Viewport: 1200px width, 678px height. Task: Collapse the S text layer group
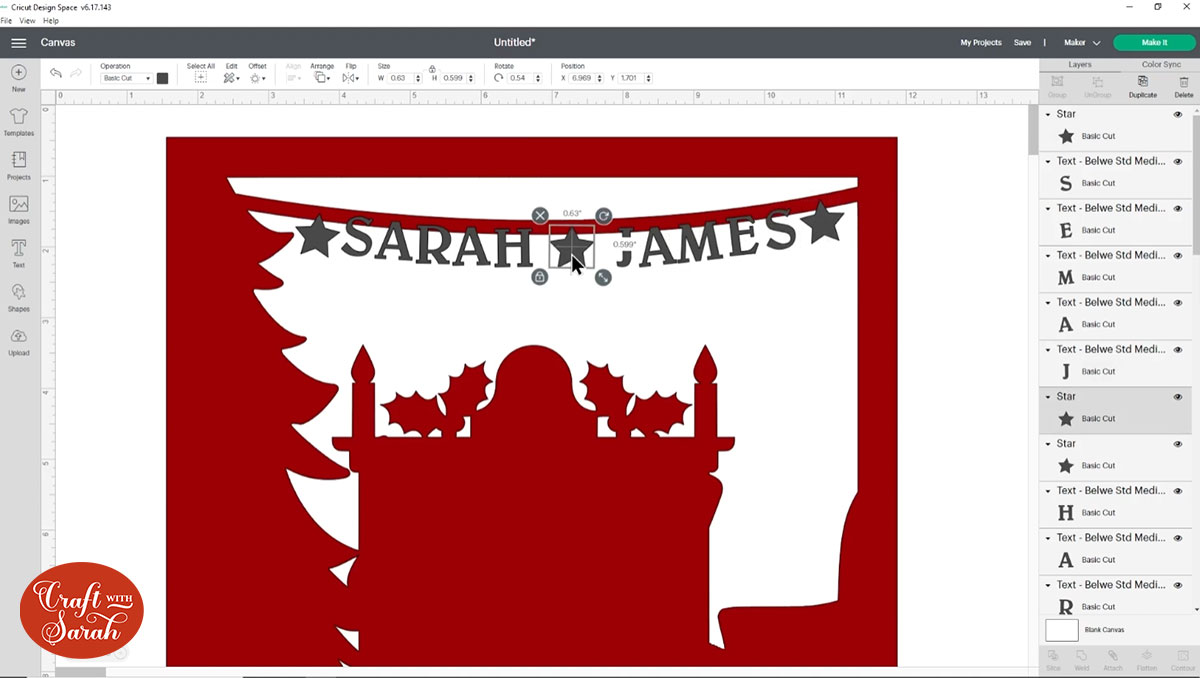[1048, 162]
